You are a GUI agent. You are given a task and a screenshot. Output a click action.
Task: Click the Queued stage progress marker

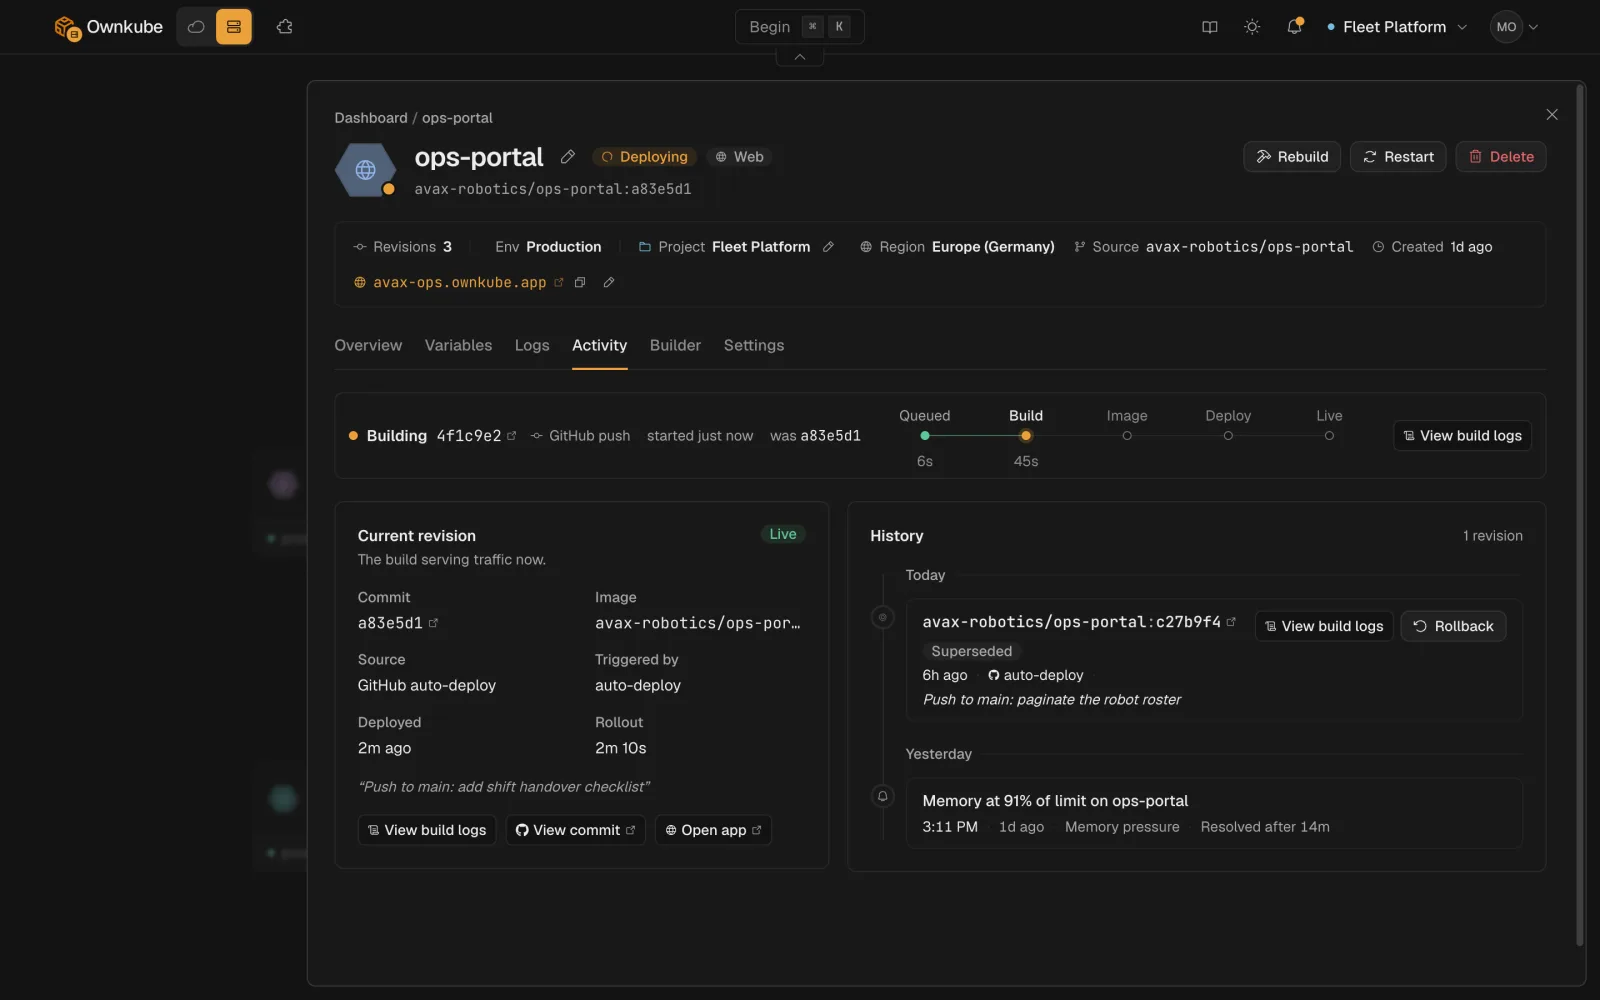pos(925,436)
